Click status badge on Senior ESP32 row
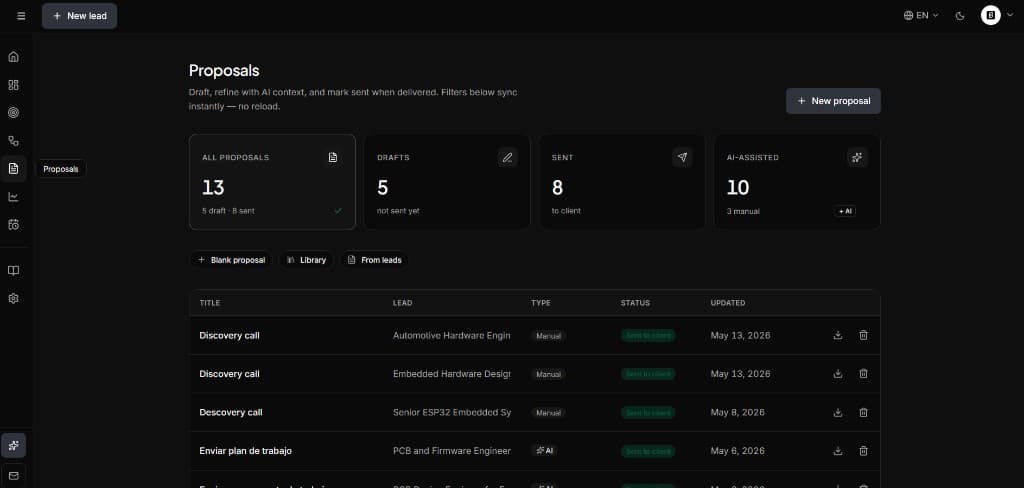The image size is (1024, 488). pyautogui.click(x=648, y=412)
